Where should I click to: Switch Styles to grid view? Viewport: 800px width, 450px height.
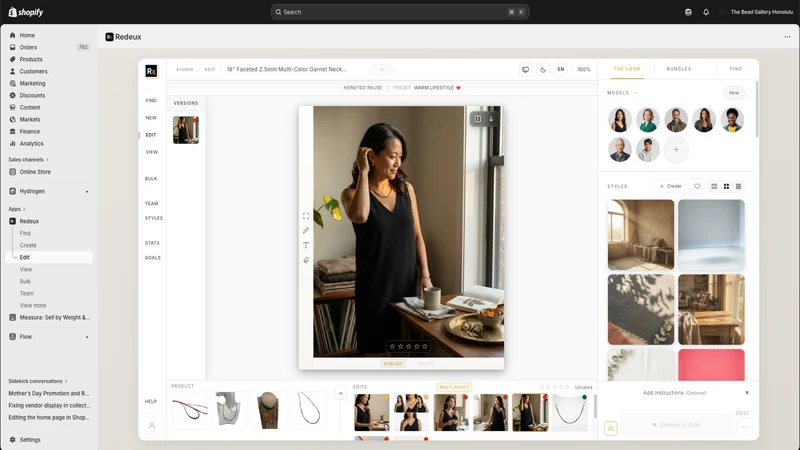pyautogui.click(x=726, y=186)
